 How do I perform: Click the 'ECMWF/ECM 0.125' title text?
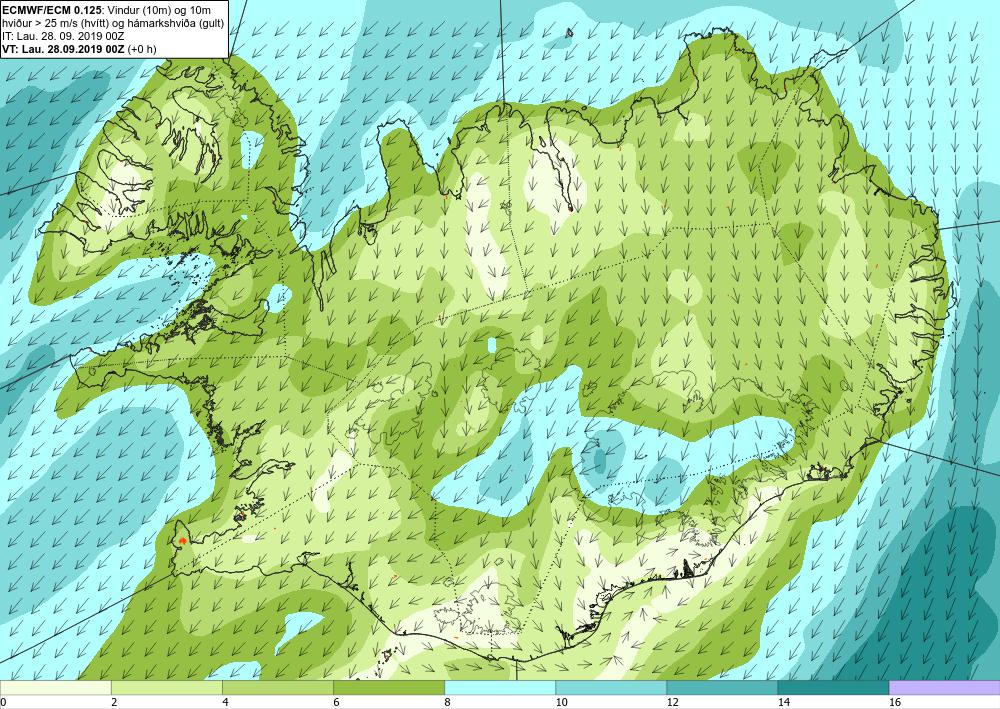pos(50,9)
